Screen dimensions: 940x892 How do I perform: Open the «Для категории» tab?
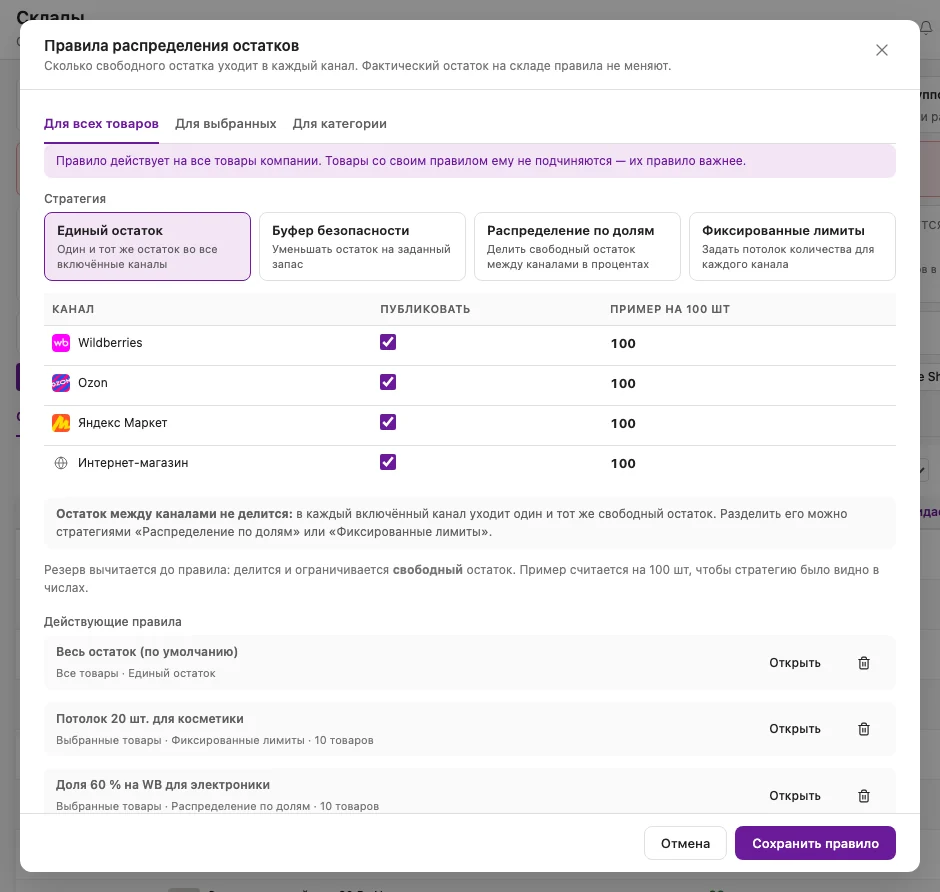click(x=339, y=124)
